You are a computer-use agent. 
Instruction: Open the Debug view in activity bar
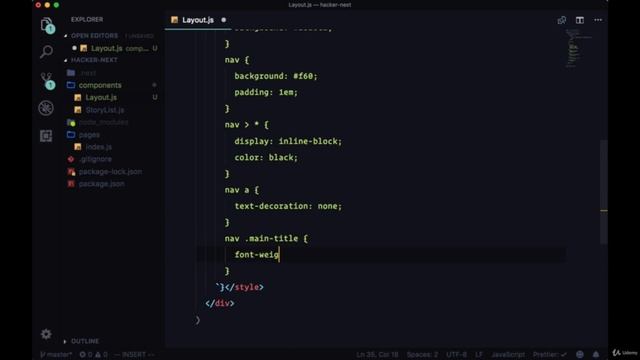pyautogui.click(x=46, y=108)
